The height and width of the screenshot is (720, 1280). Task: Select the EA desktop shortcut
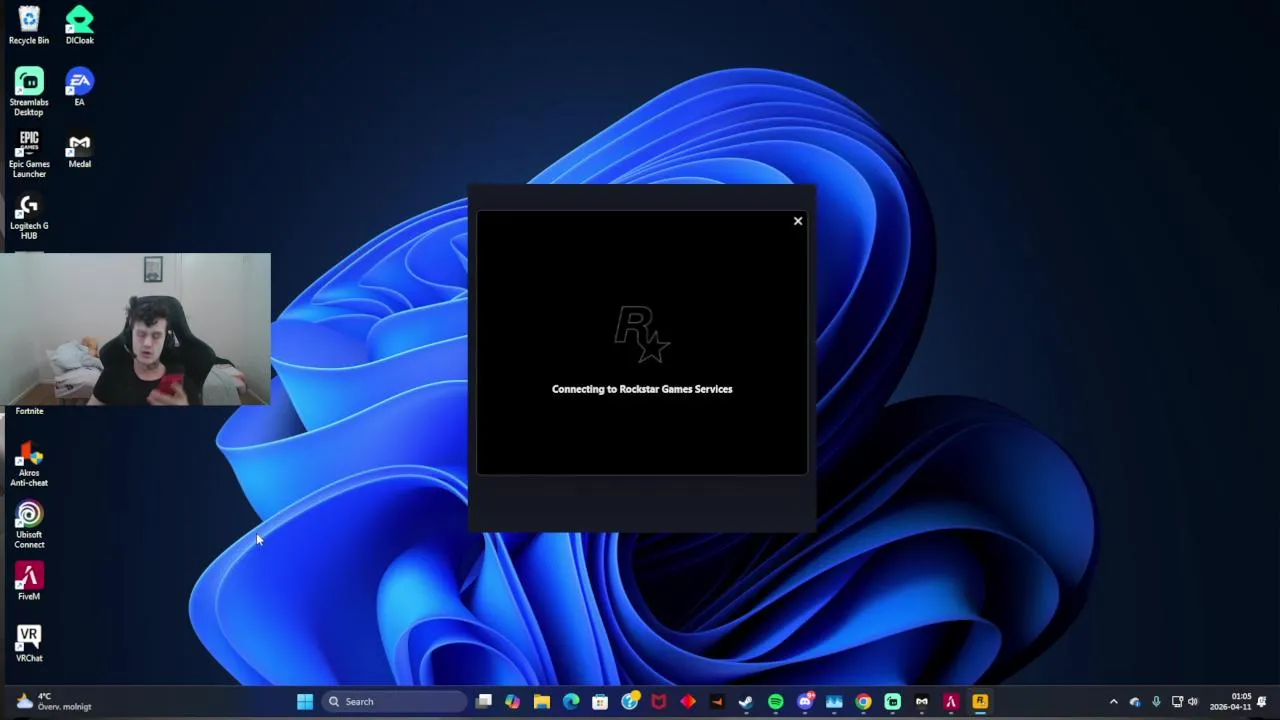(80, 87)
